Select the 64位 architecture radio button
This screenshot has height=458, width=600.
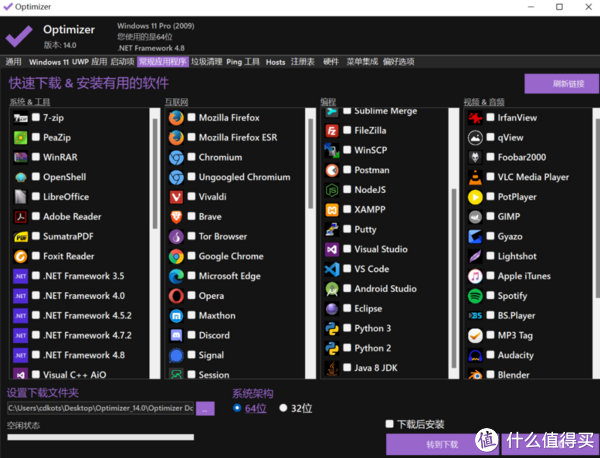point(237,408)
